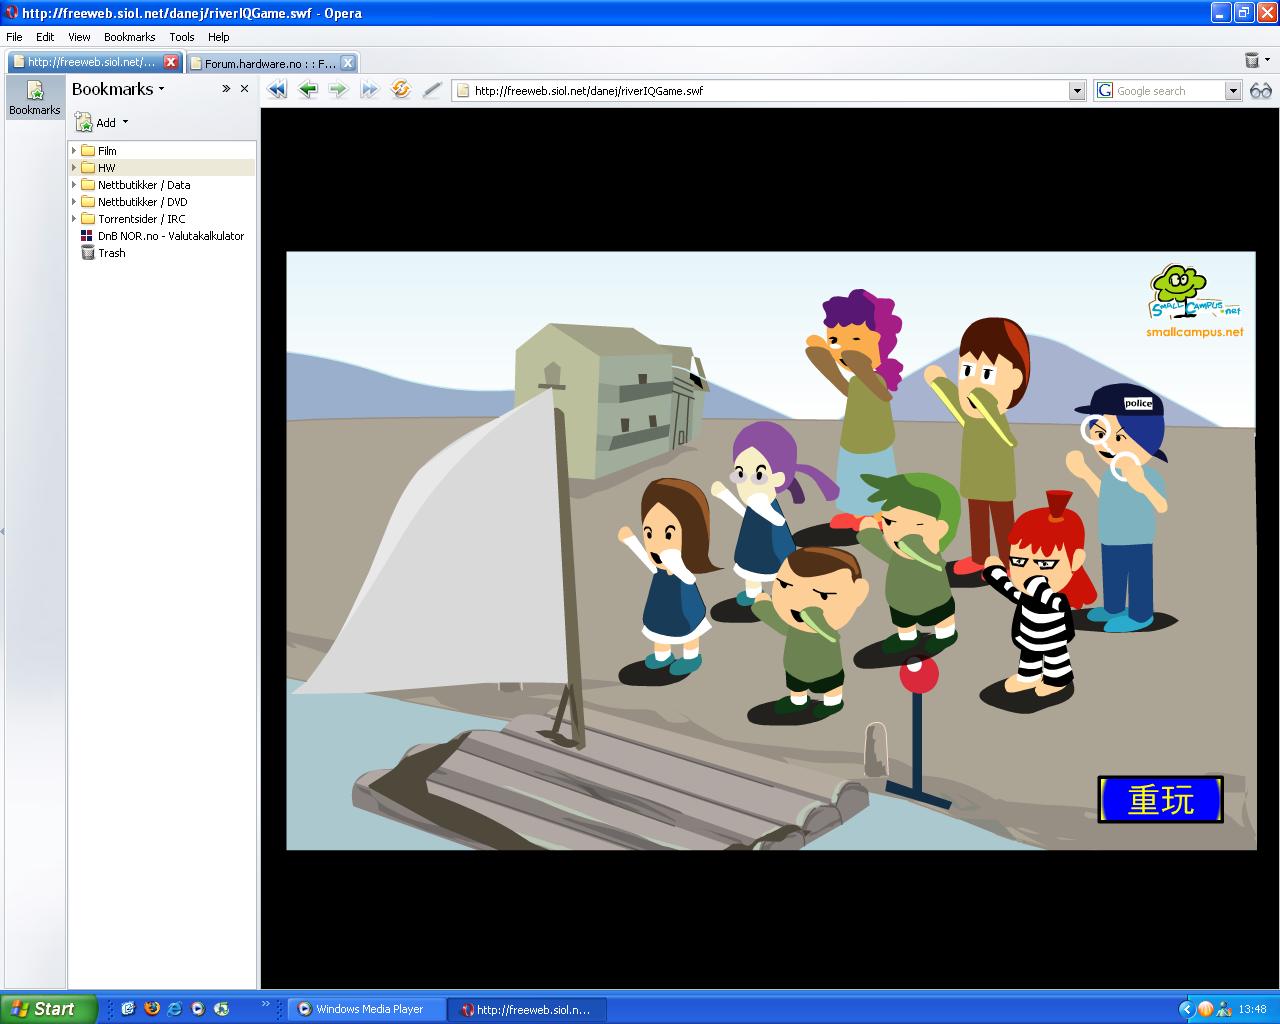
Task: Expand the HW bookmark folder
Action: 74,168
